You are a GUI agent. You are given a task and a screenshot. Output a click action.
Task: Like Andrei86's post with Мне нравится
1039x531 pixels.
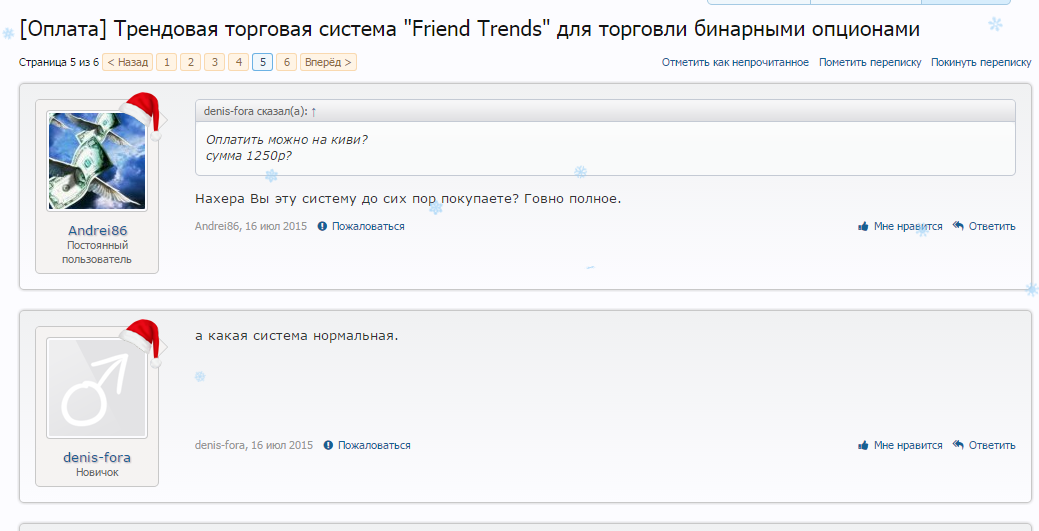coord(908,226)
